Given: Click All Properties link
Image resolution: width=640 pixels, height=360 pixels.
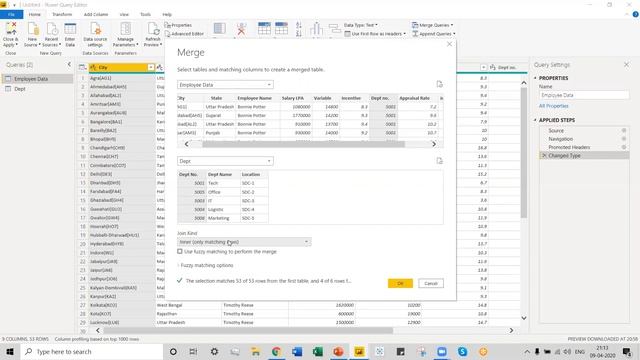Looking at the screenshot, I should (553, 106).
